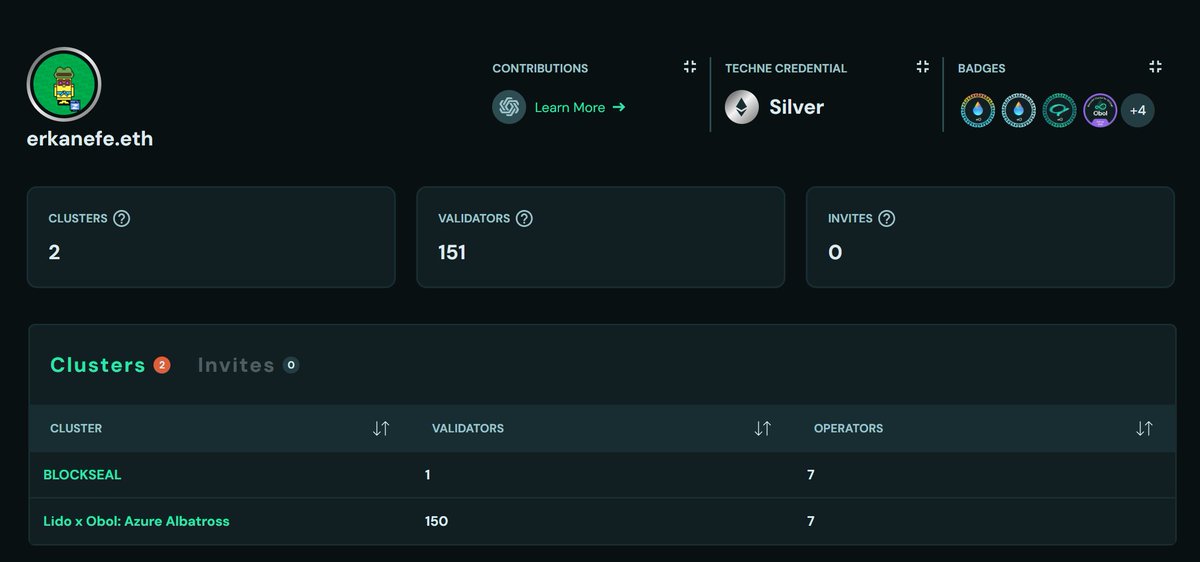The image size is (1200, 562).
Task: Sort table by Validators column
Action: [x=762, y=428]
